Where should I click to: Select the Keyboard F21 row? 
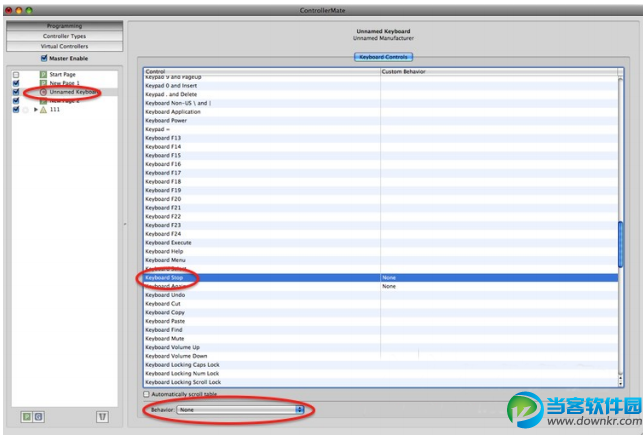381,208
